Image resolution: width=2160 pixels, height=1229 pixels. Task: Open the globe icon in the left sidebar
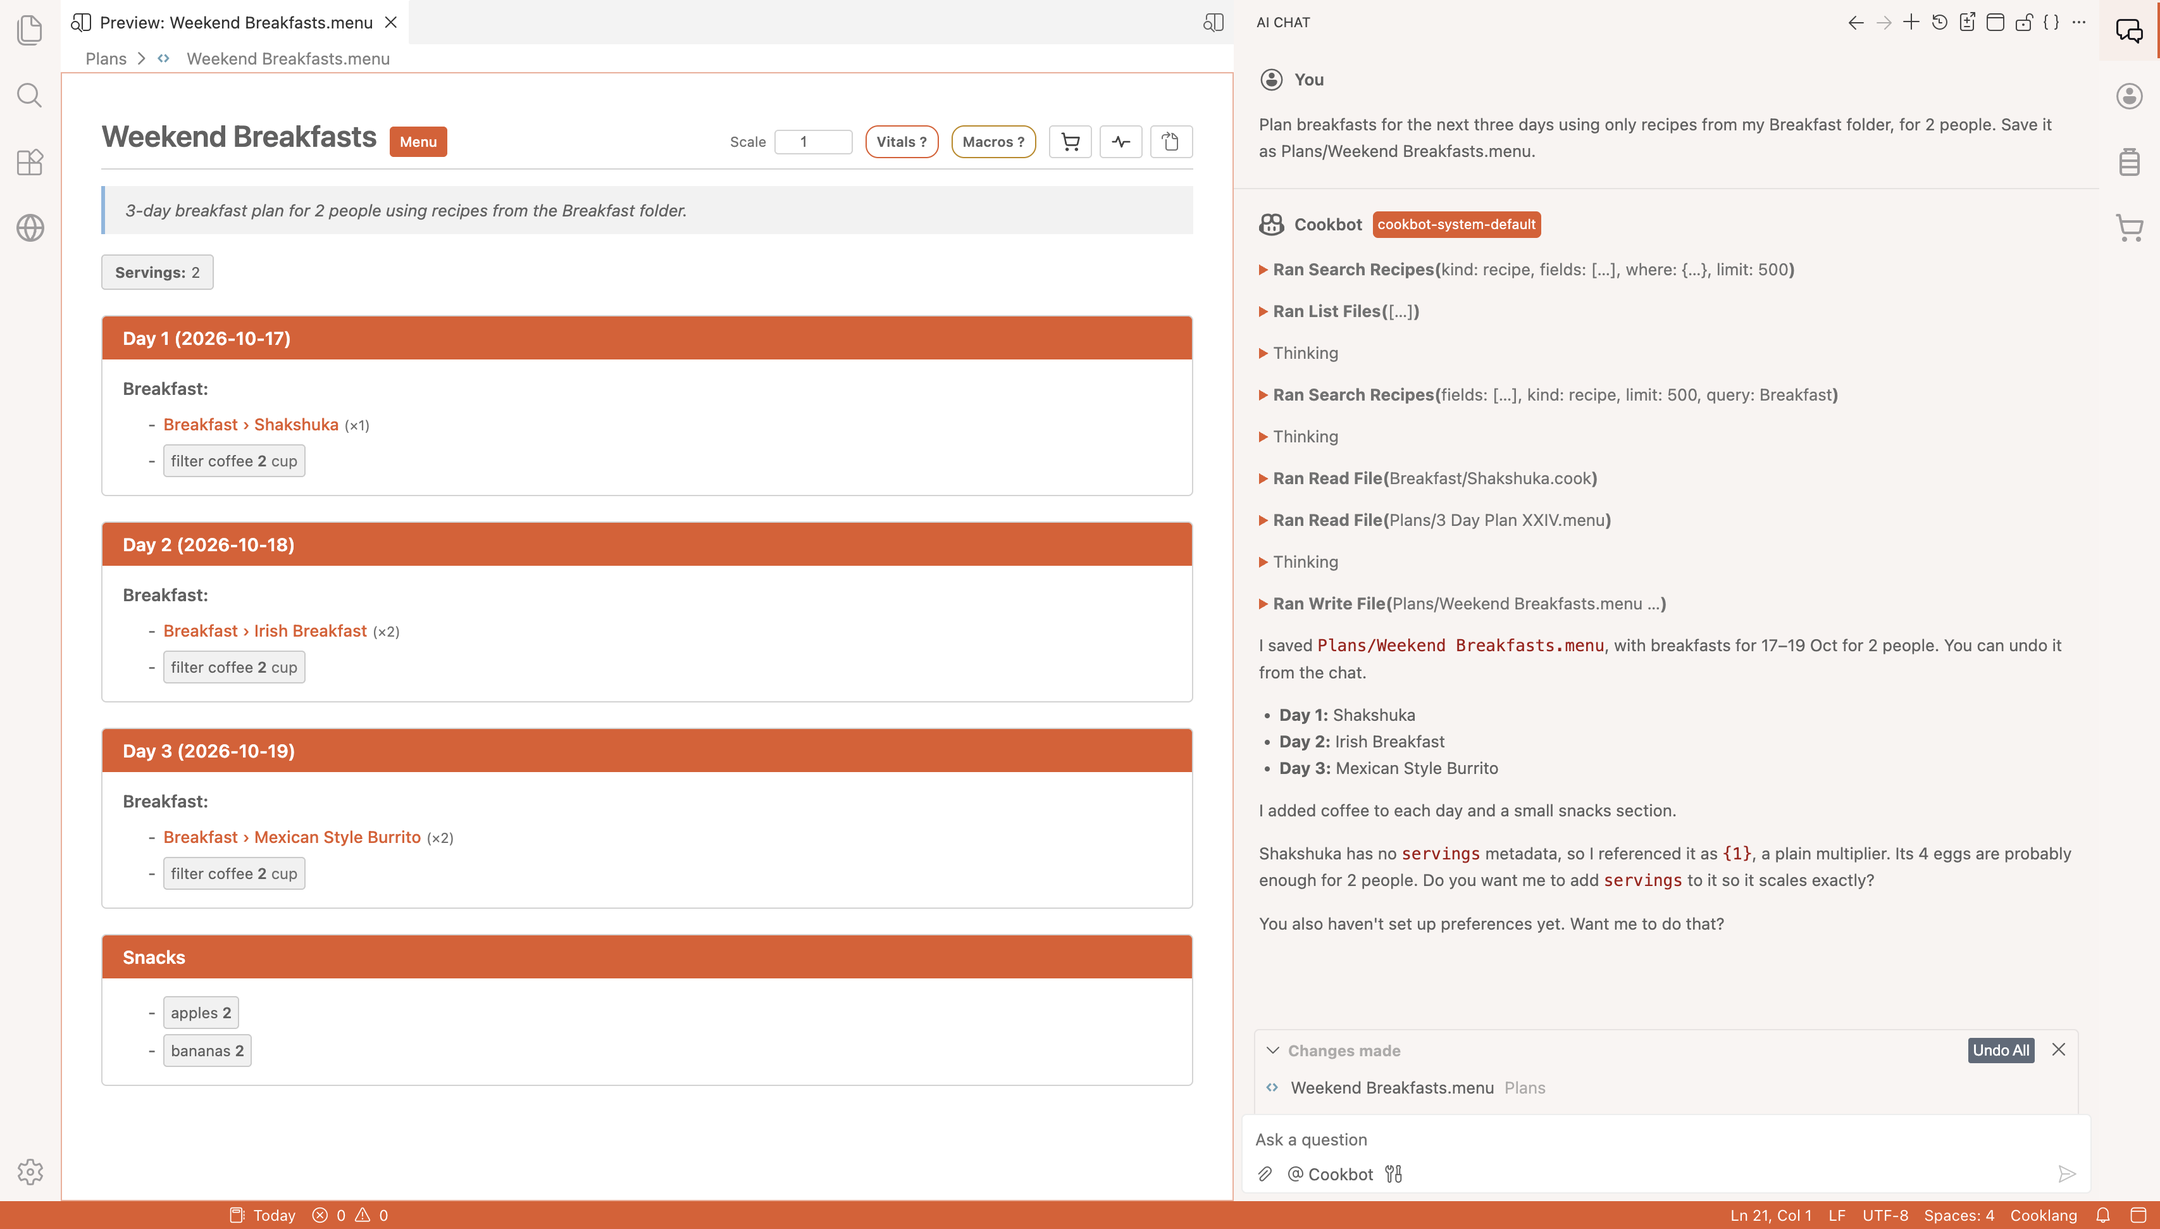(30, 228)
